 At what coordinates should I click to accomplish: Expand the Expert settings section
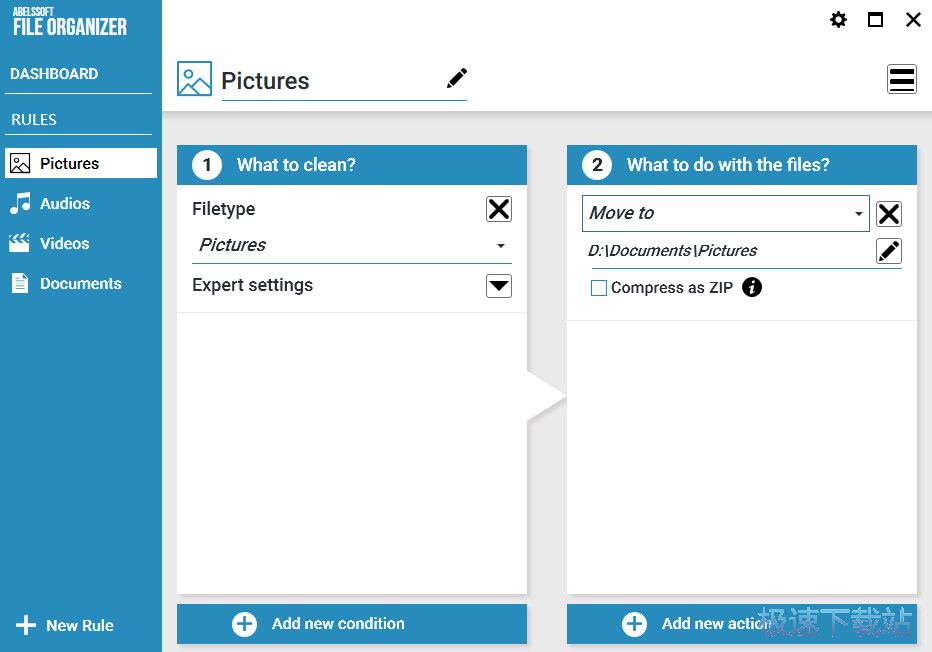point(499,286)
